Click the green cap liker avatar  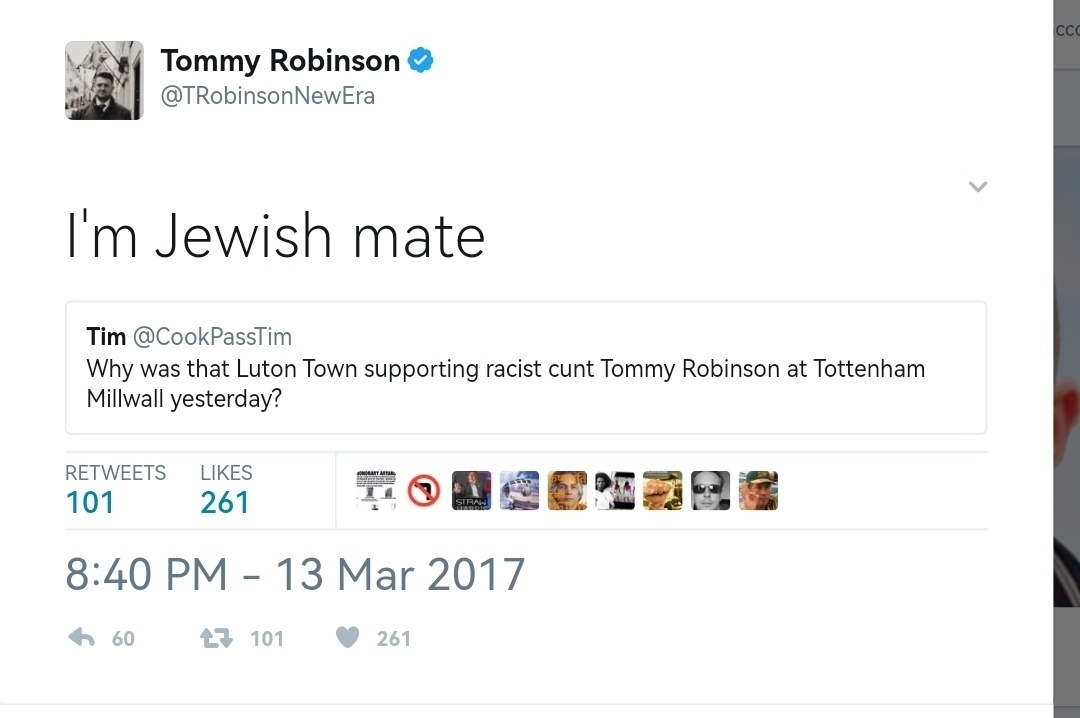coord(758,491)
